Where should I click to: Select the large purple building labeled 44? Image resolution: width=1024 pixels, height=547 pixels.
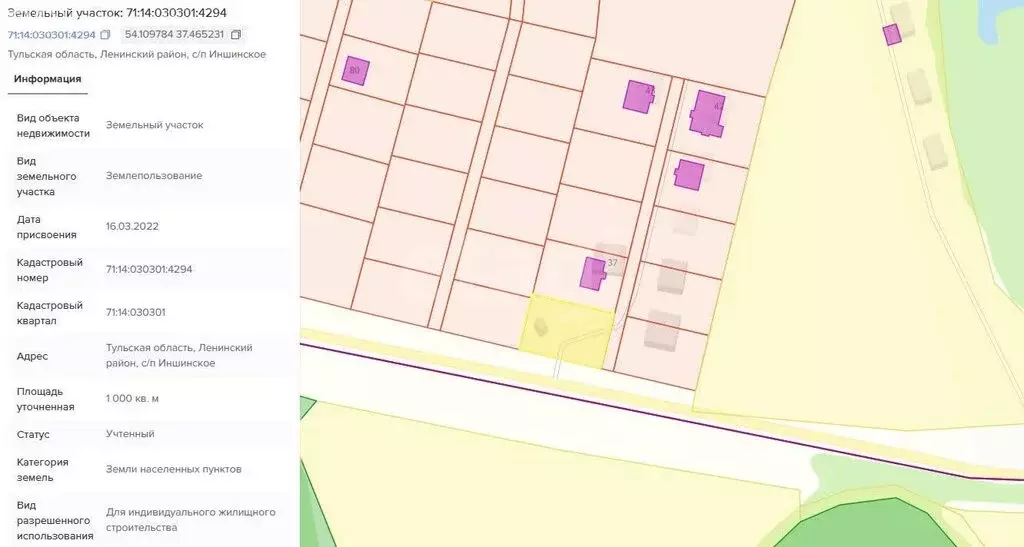707,112
